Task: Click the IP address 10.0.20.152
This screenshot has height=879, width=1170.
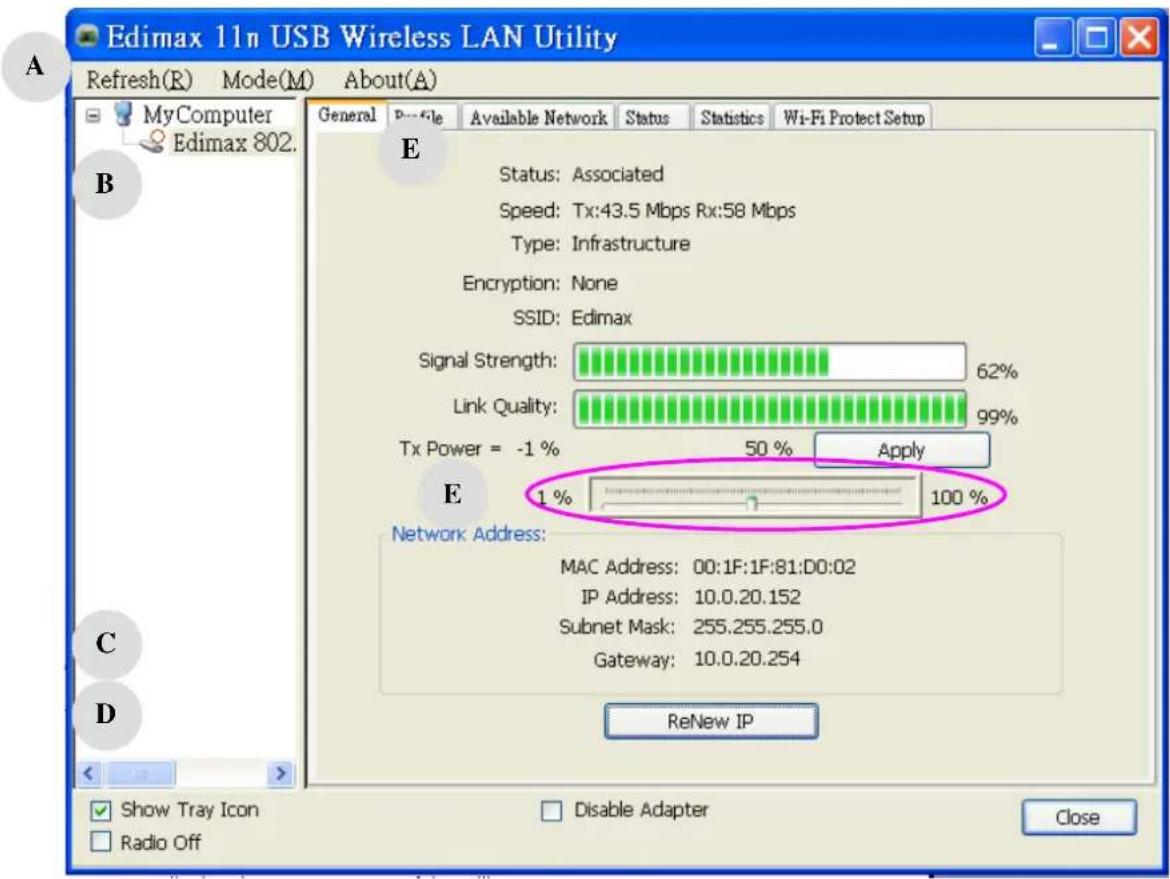Action: pos(747,597)
